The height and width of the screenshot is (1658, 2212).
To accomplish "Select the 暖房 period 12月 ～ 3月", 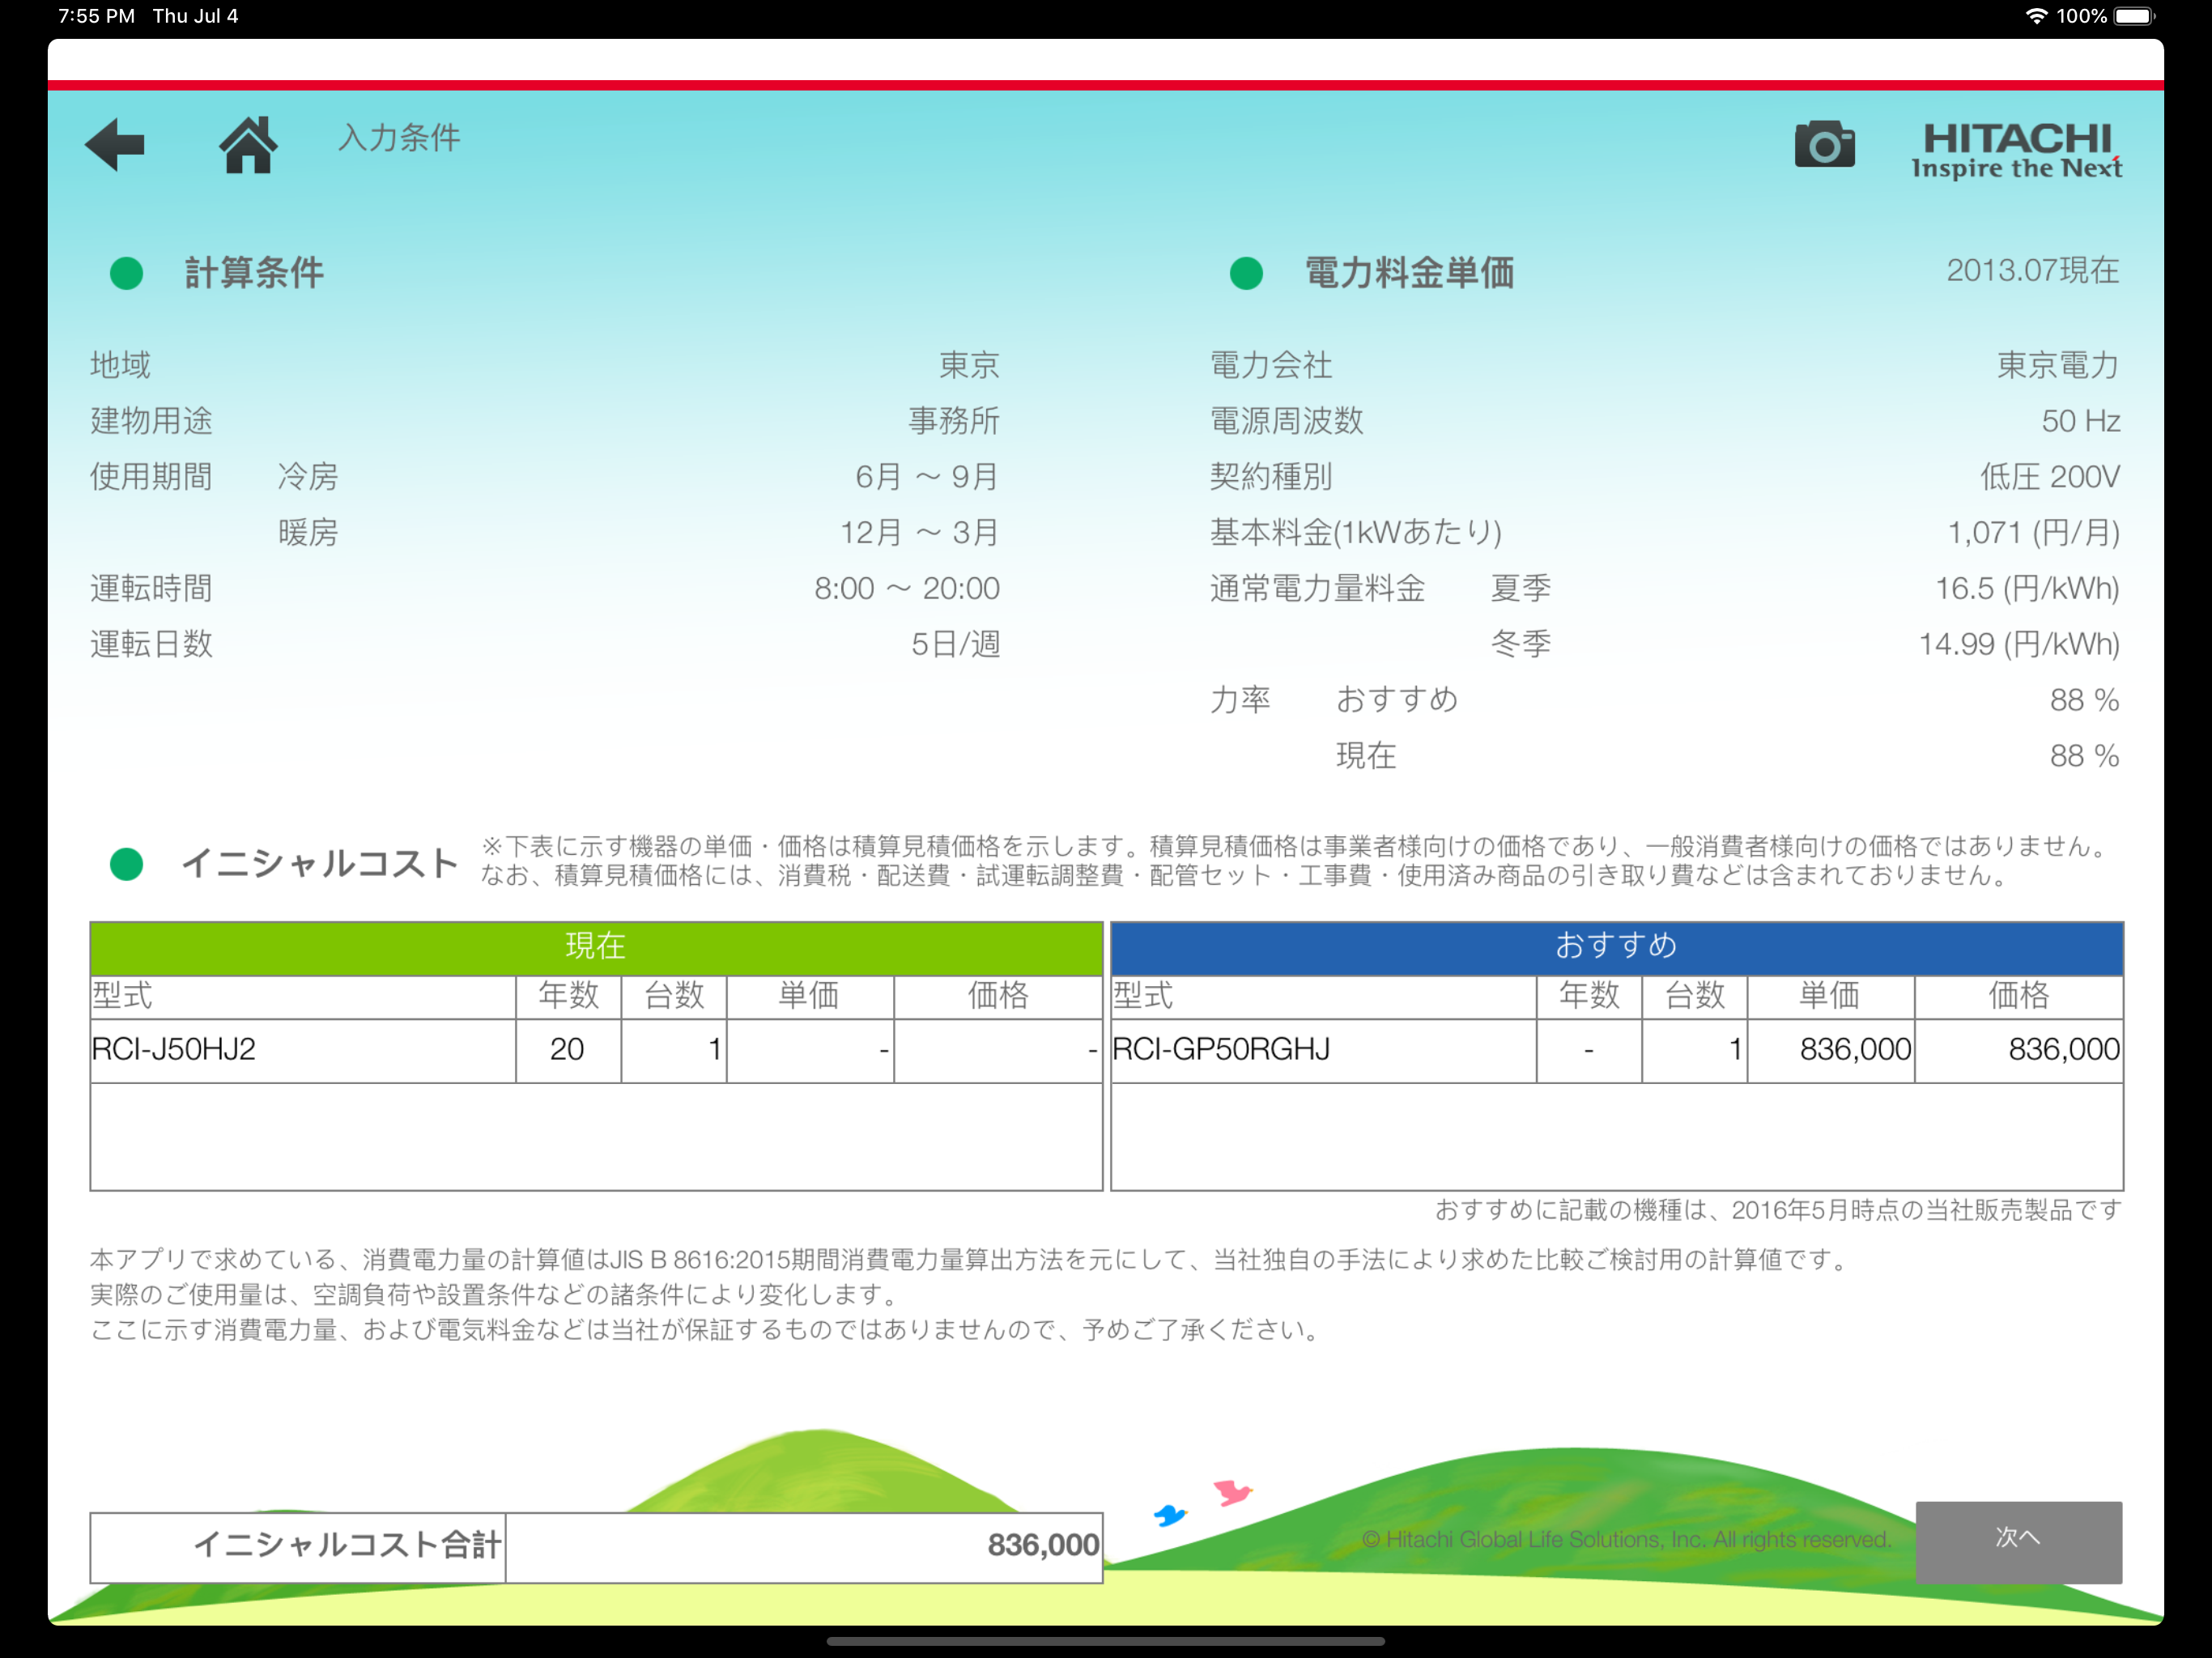I will [919, 533].
